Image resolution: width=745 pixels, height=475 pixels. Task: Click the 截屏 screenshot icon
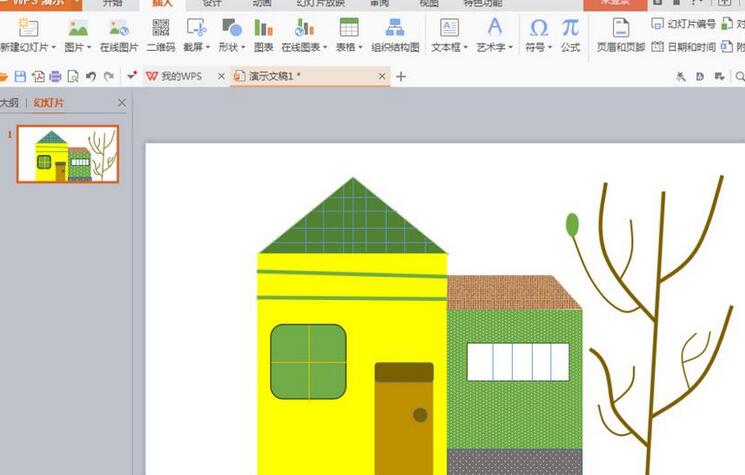pos(196,28)
